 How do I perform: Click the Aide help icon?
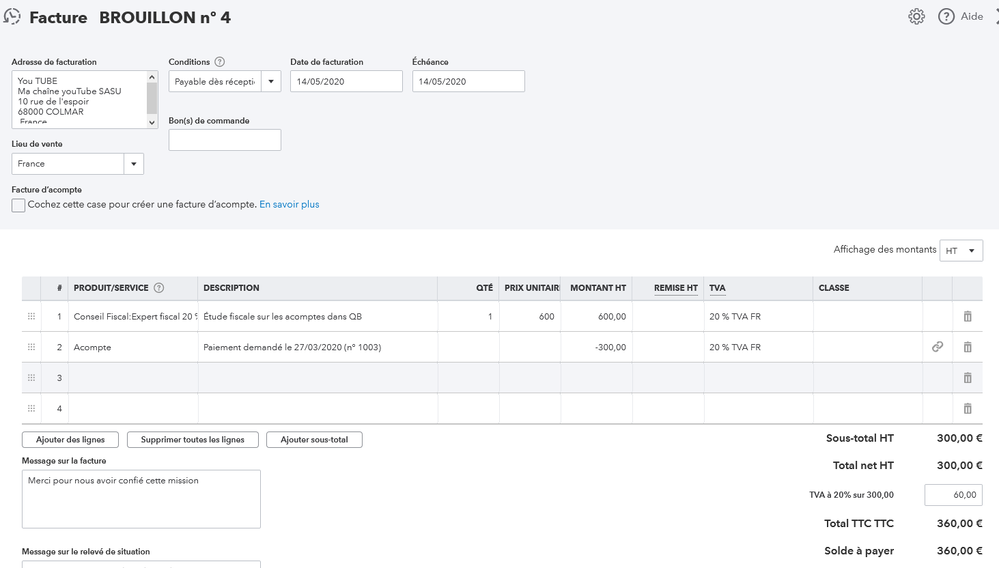(x=946, y=17)
